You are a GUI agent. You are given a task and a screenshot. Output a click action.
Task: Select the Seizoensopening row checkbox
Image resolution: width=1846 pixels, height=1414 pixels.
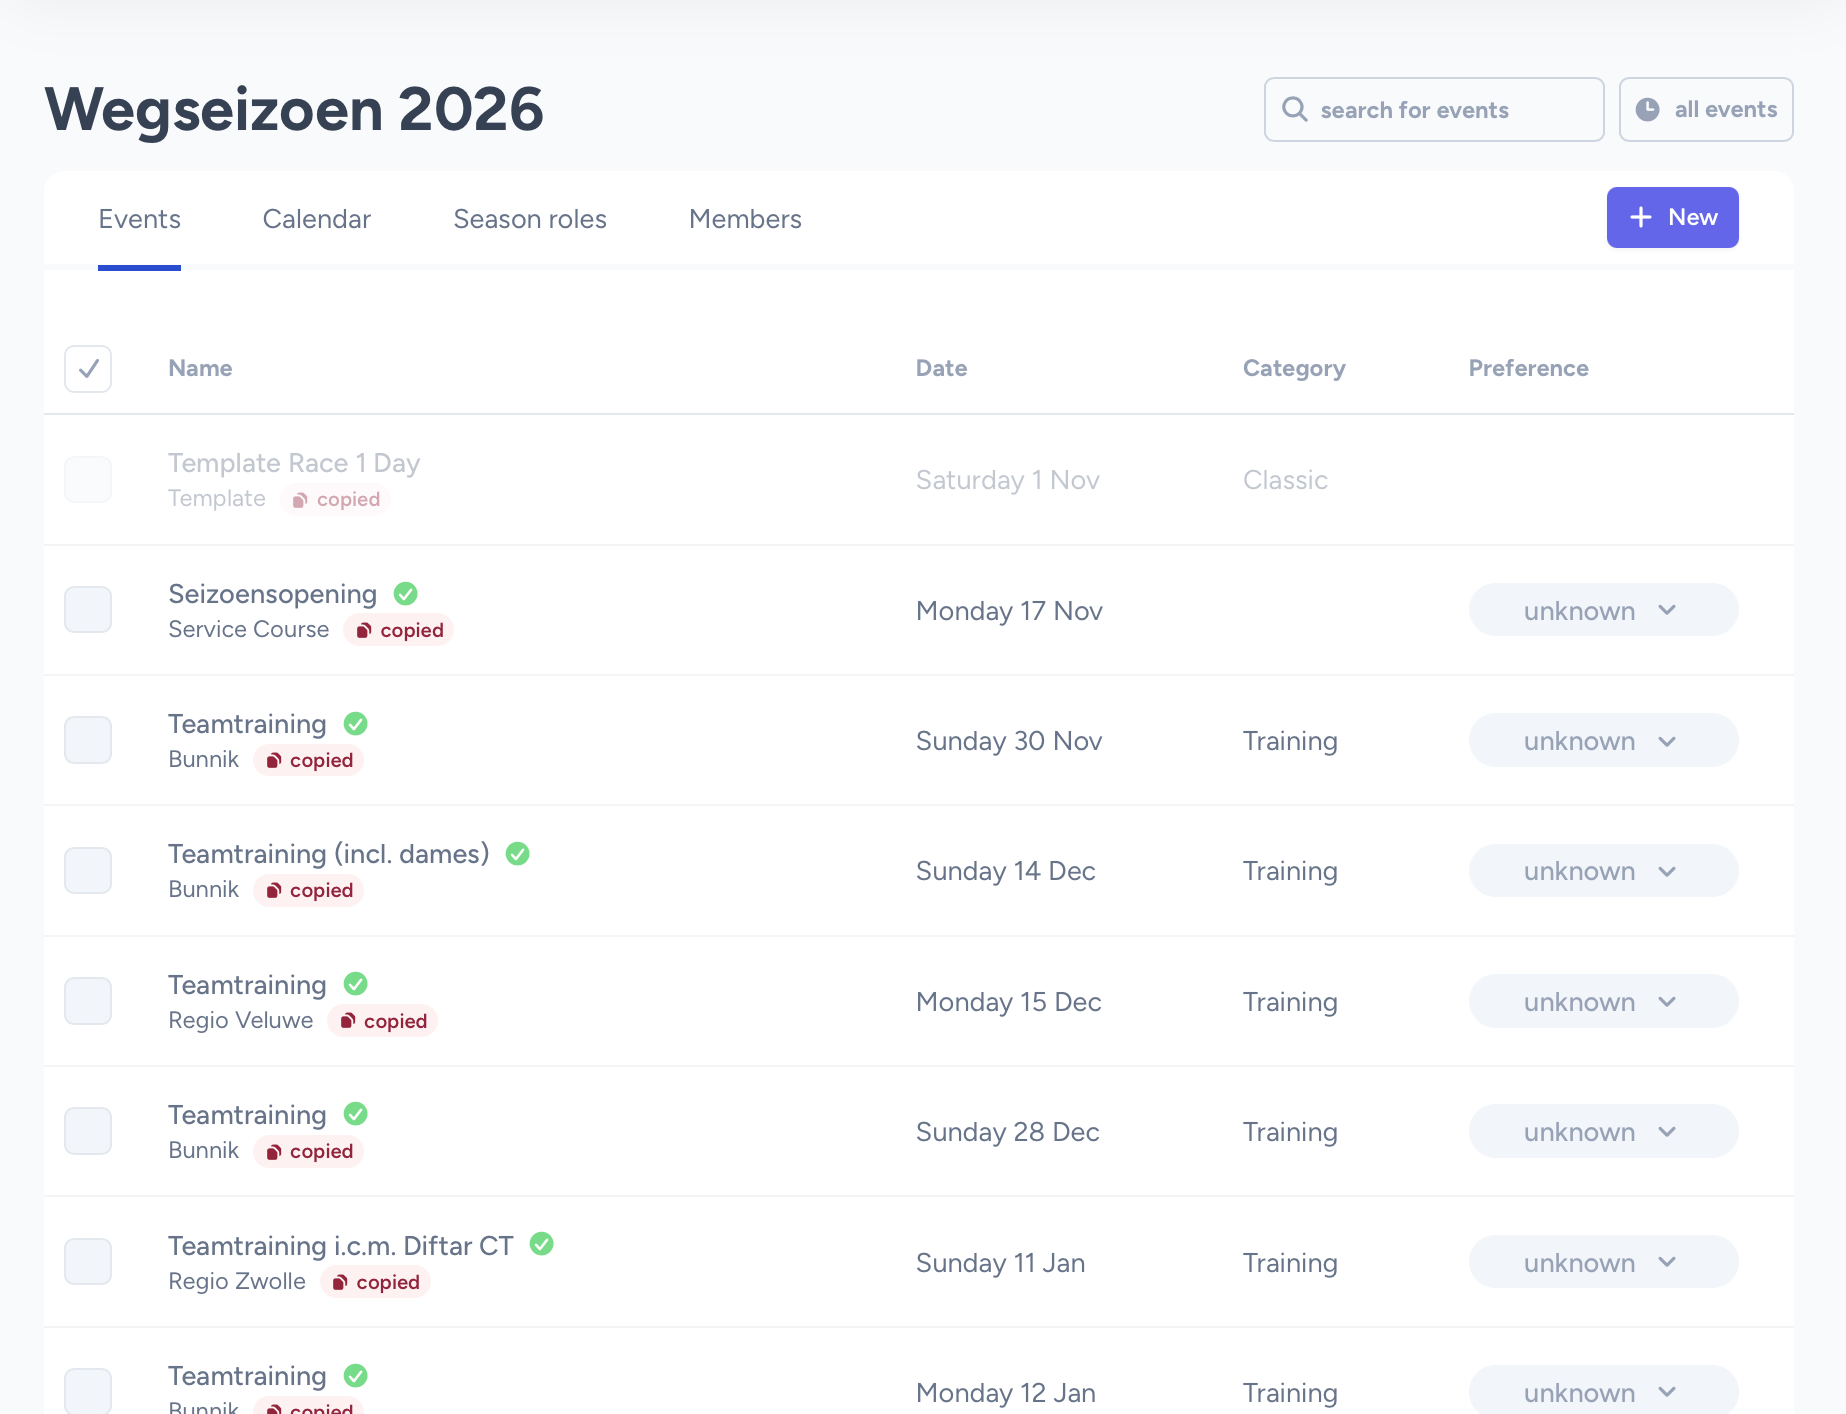[x=88, y=610]
